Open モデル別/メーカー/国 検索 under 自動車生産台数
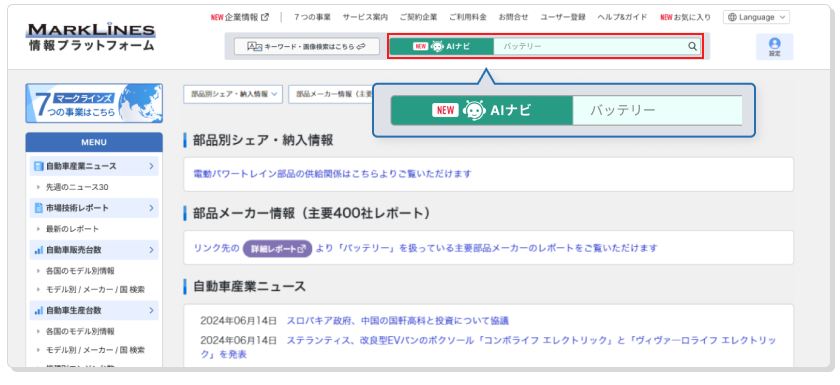This screenshot has height=385, width=840. [x=95, y=350]
